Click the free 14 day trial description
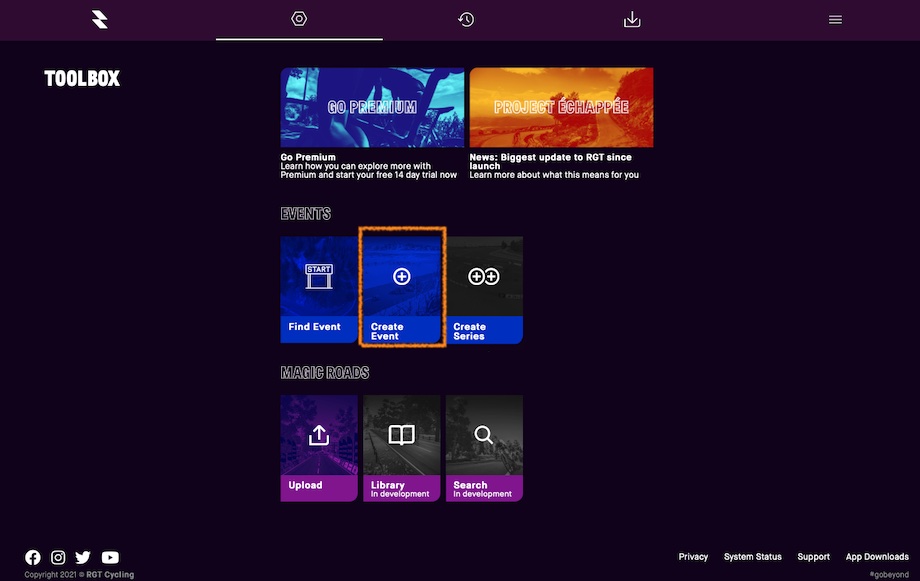 pos(368,170)
